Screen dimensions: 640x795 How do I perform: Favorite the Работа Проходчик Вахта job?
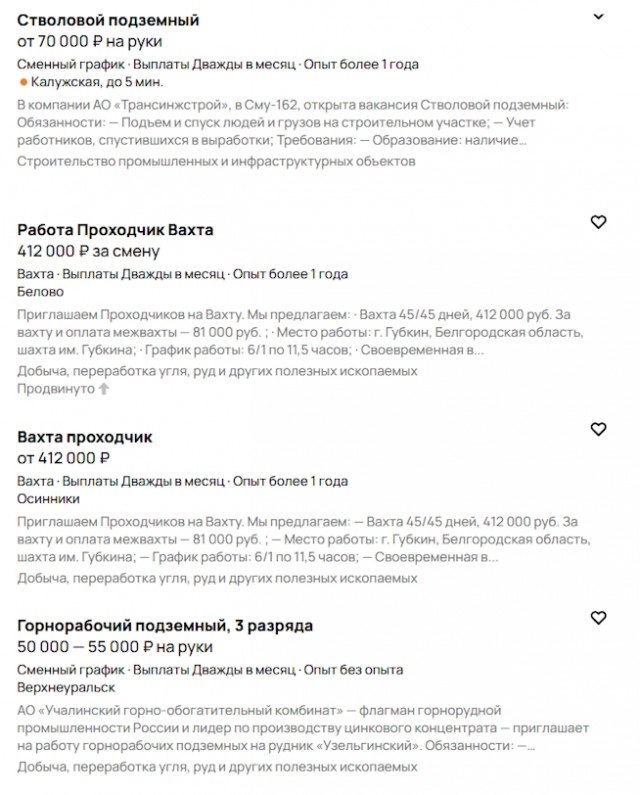click(598, 222)
